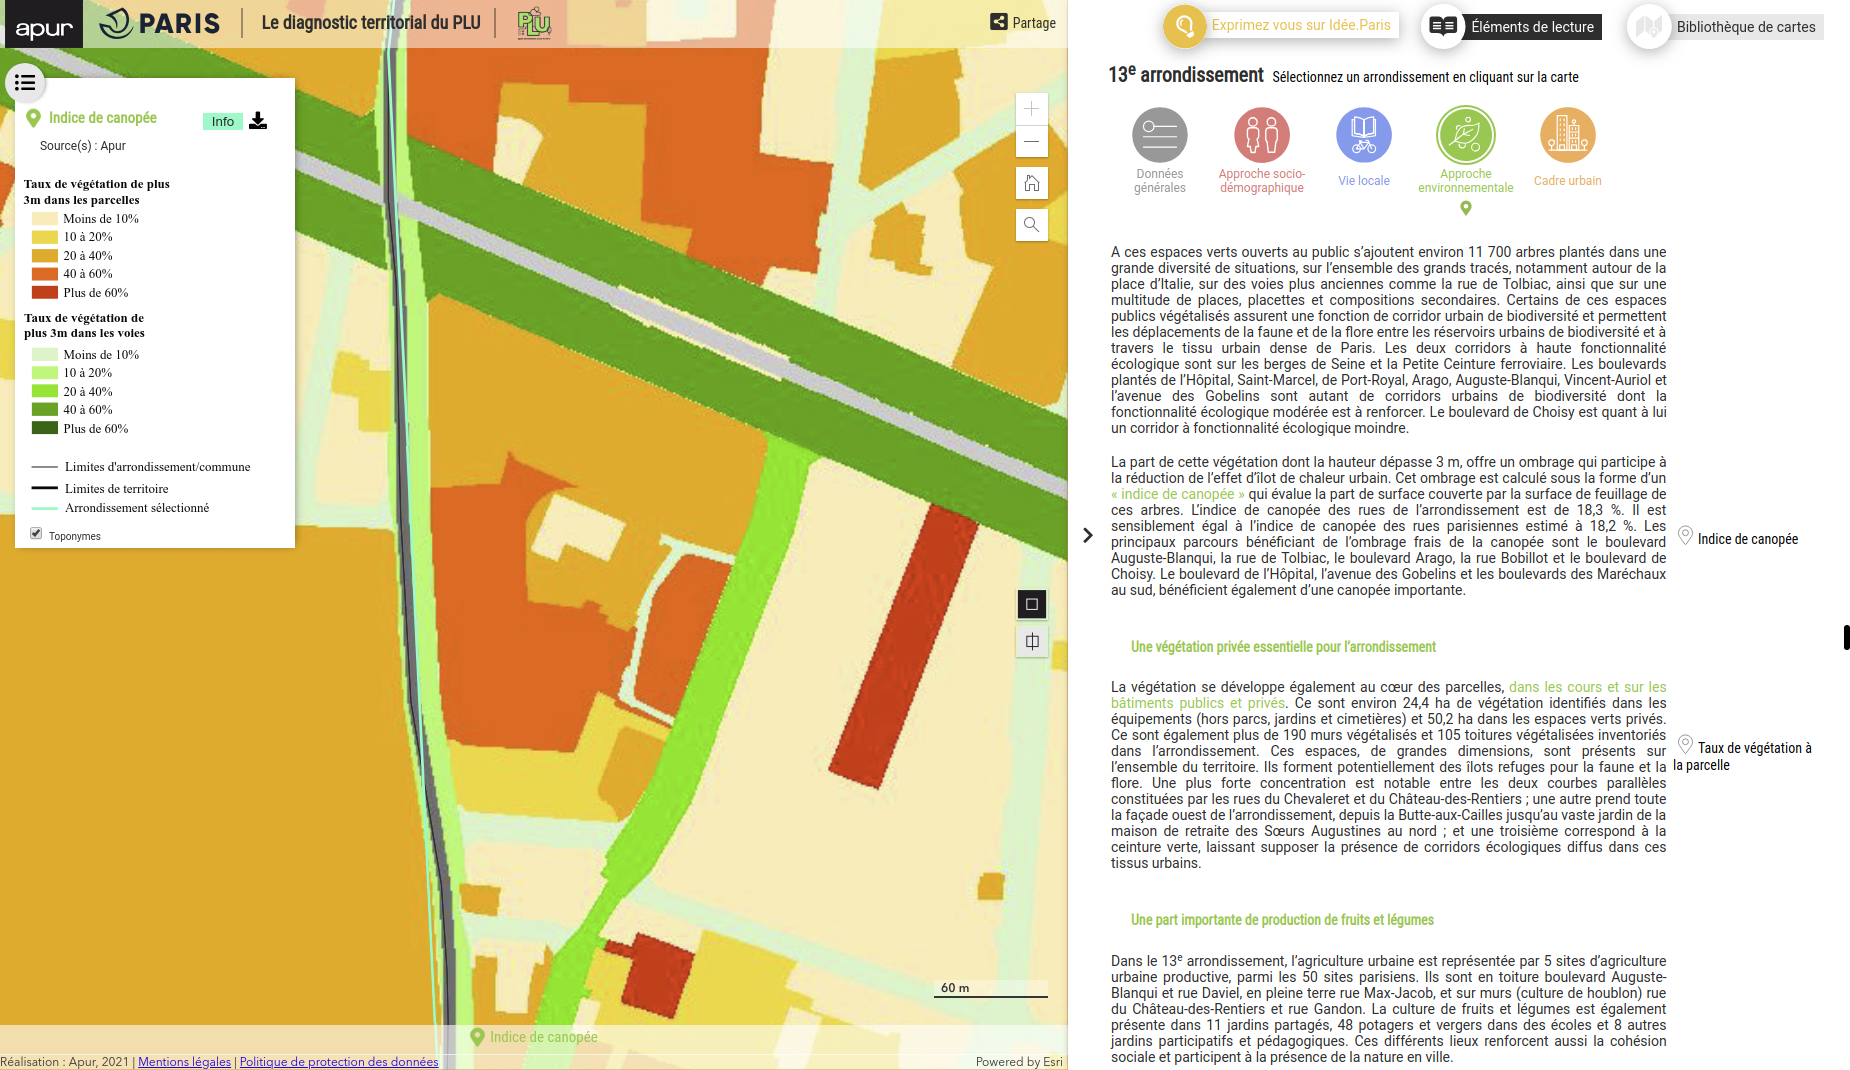Zoom in on the map
This screenshot has width=1850, height=1070.
(x=1031, y=109)
